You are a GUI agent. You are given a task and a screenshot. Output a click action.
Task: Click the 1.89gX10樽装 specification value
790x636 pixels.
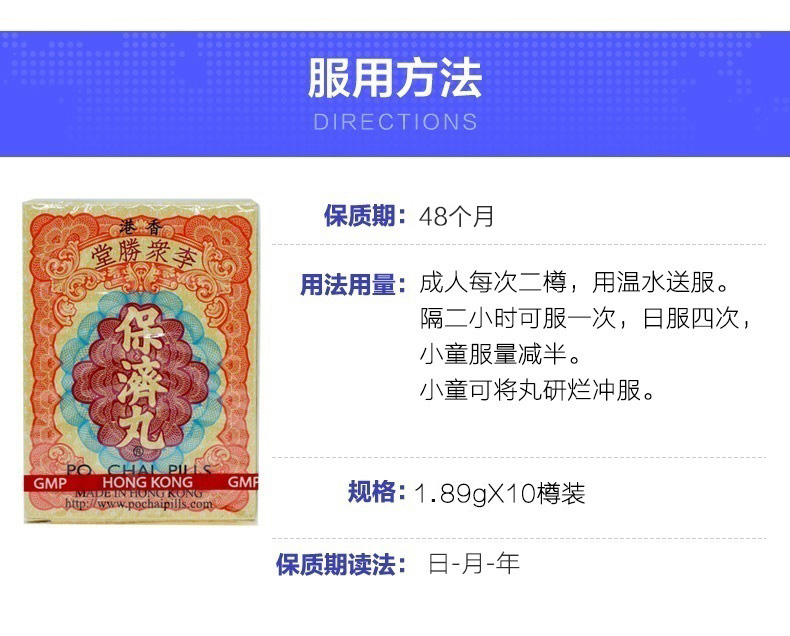(x=500, y=493)
